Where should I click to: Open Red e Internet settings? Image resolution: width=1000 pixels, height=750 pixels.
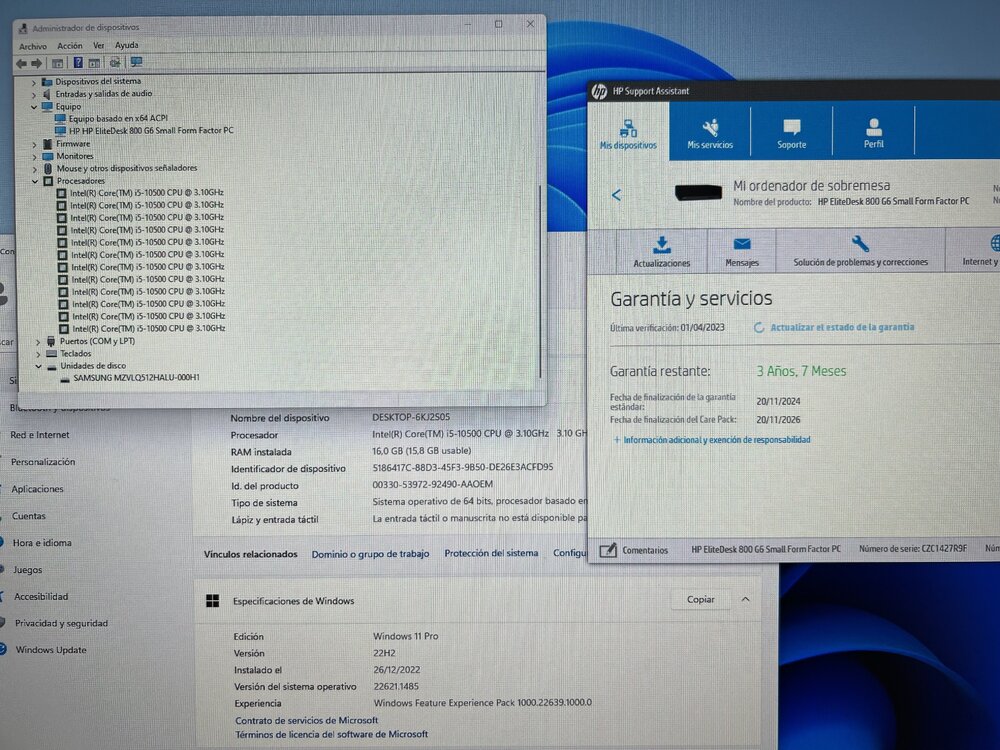coord(40,435)
